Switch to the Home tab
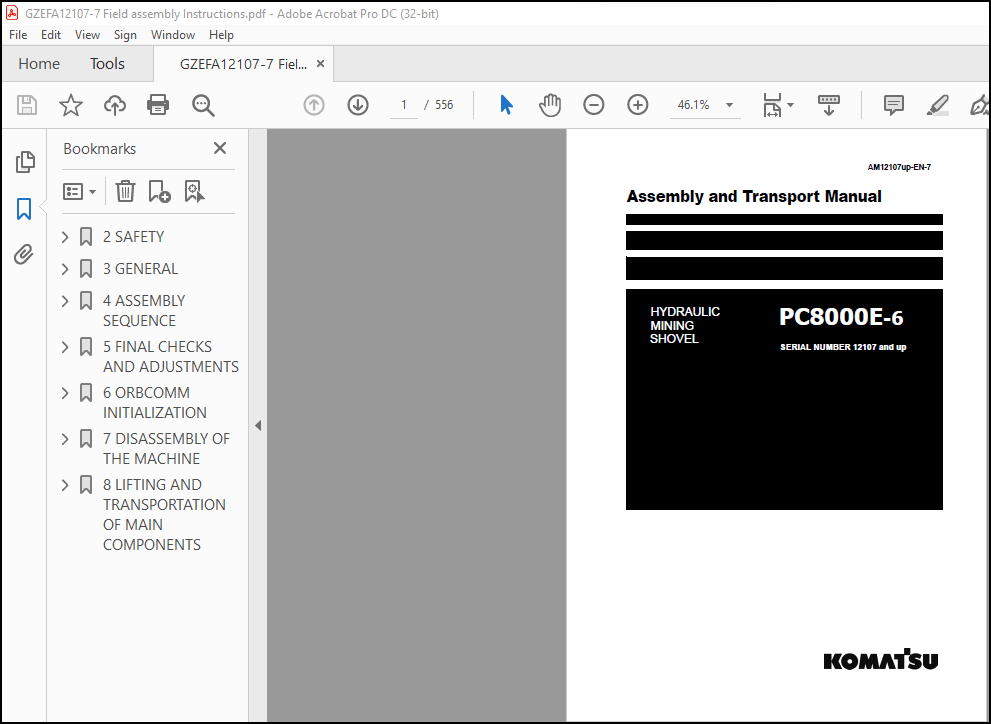This screenshot has width=991, height=724. (39, 64)
